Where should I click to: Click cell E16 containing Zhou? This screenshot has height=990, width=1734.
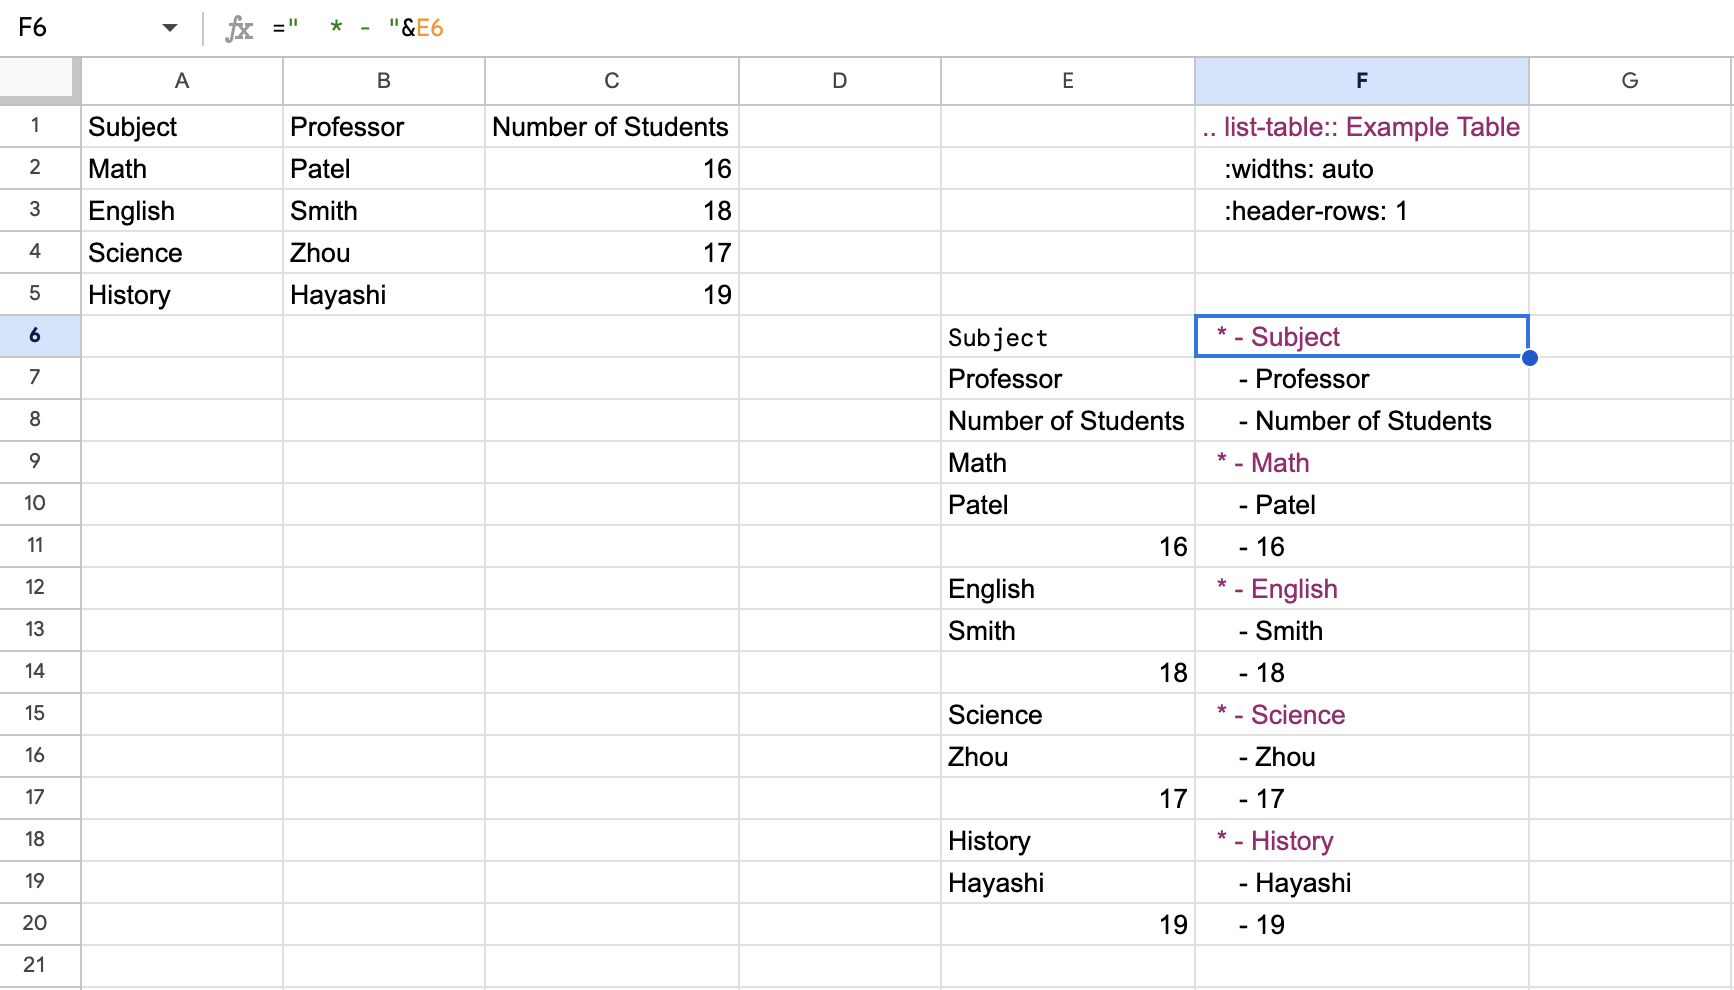[1068, 757]
